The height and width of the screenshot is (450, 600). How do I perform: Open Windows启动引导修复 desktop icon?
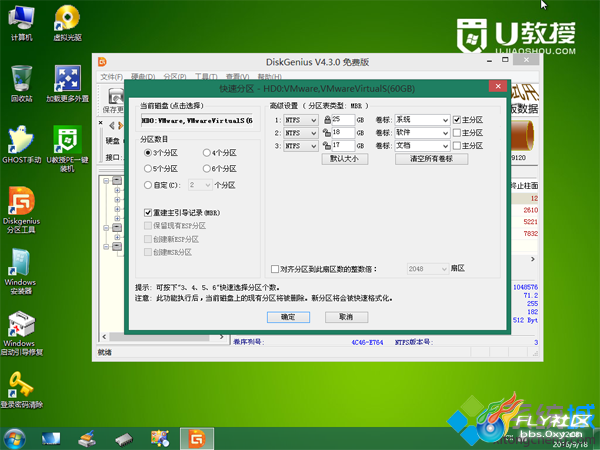coord(21,333)
